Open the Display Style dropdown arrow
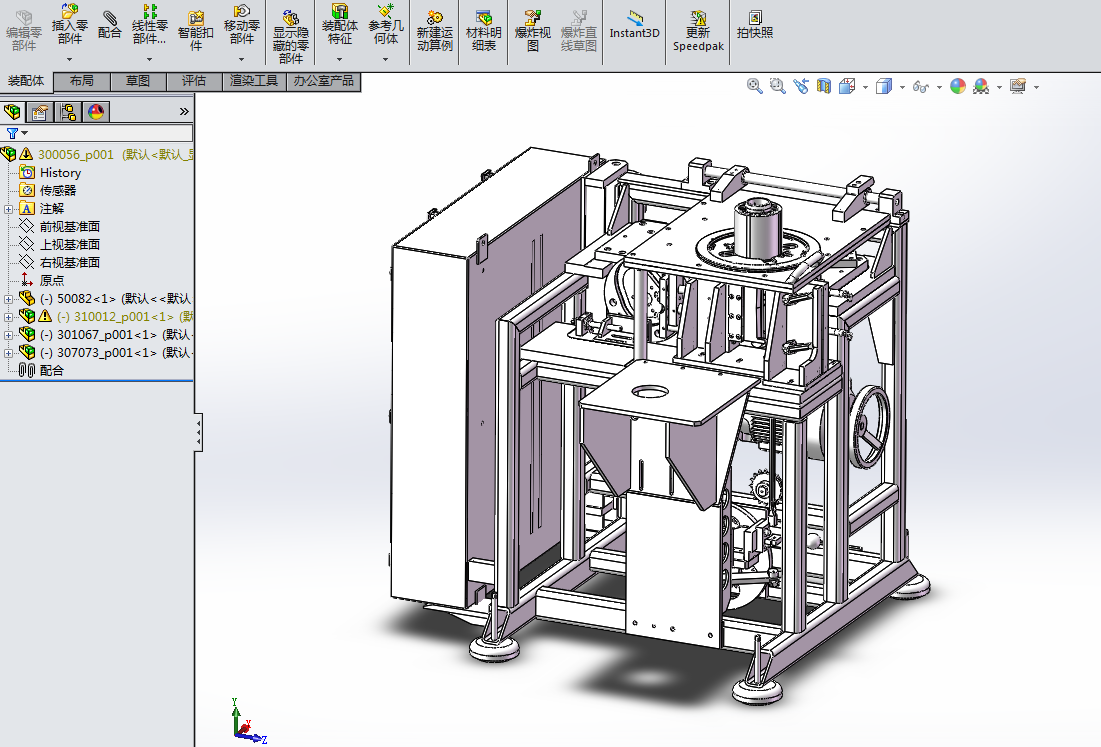 click(902, 88)
